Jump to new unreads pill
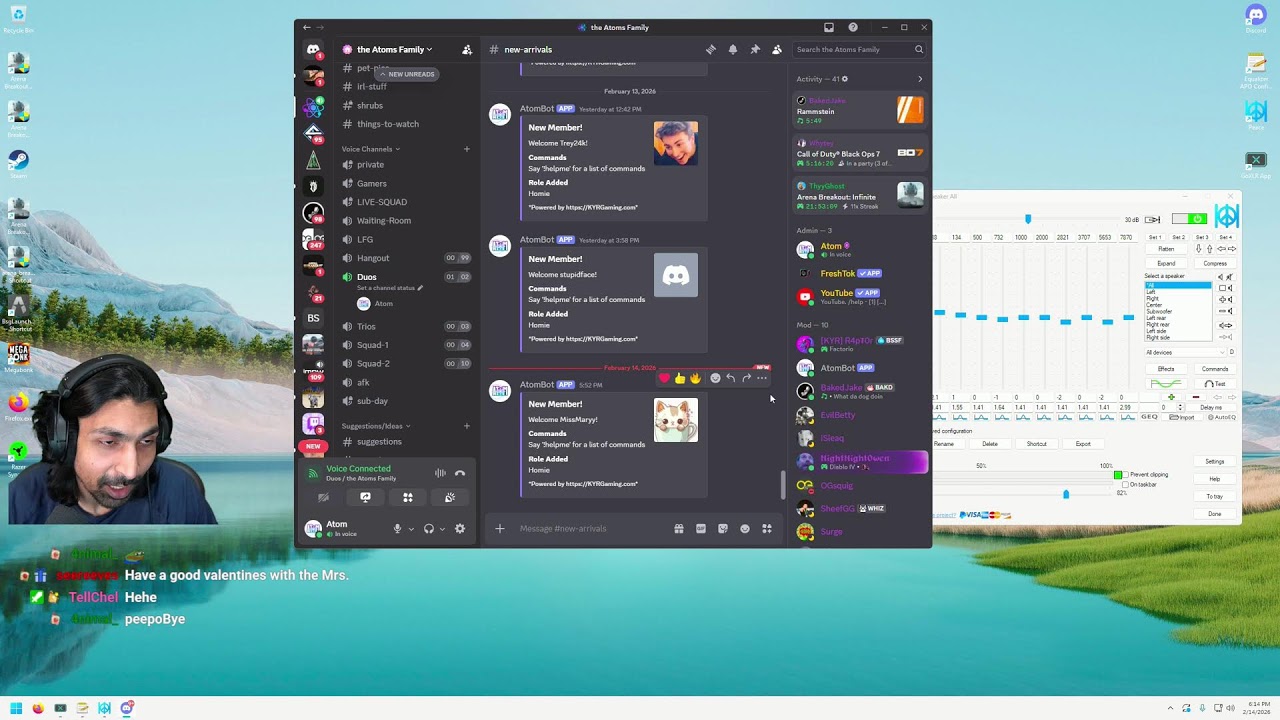 coord(406,74)
